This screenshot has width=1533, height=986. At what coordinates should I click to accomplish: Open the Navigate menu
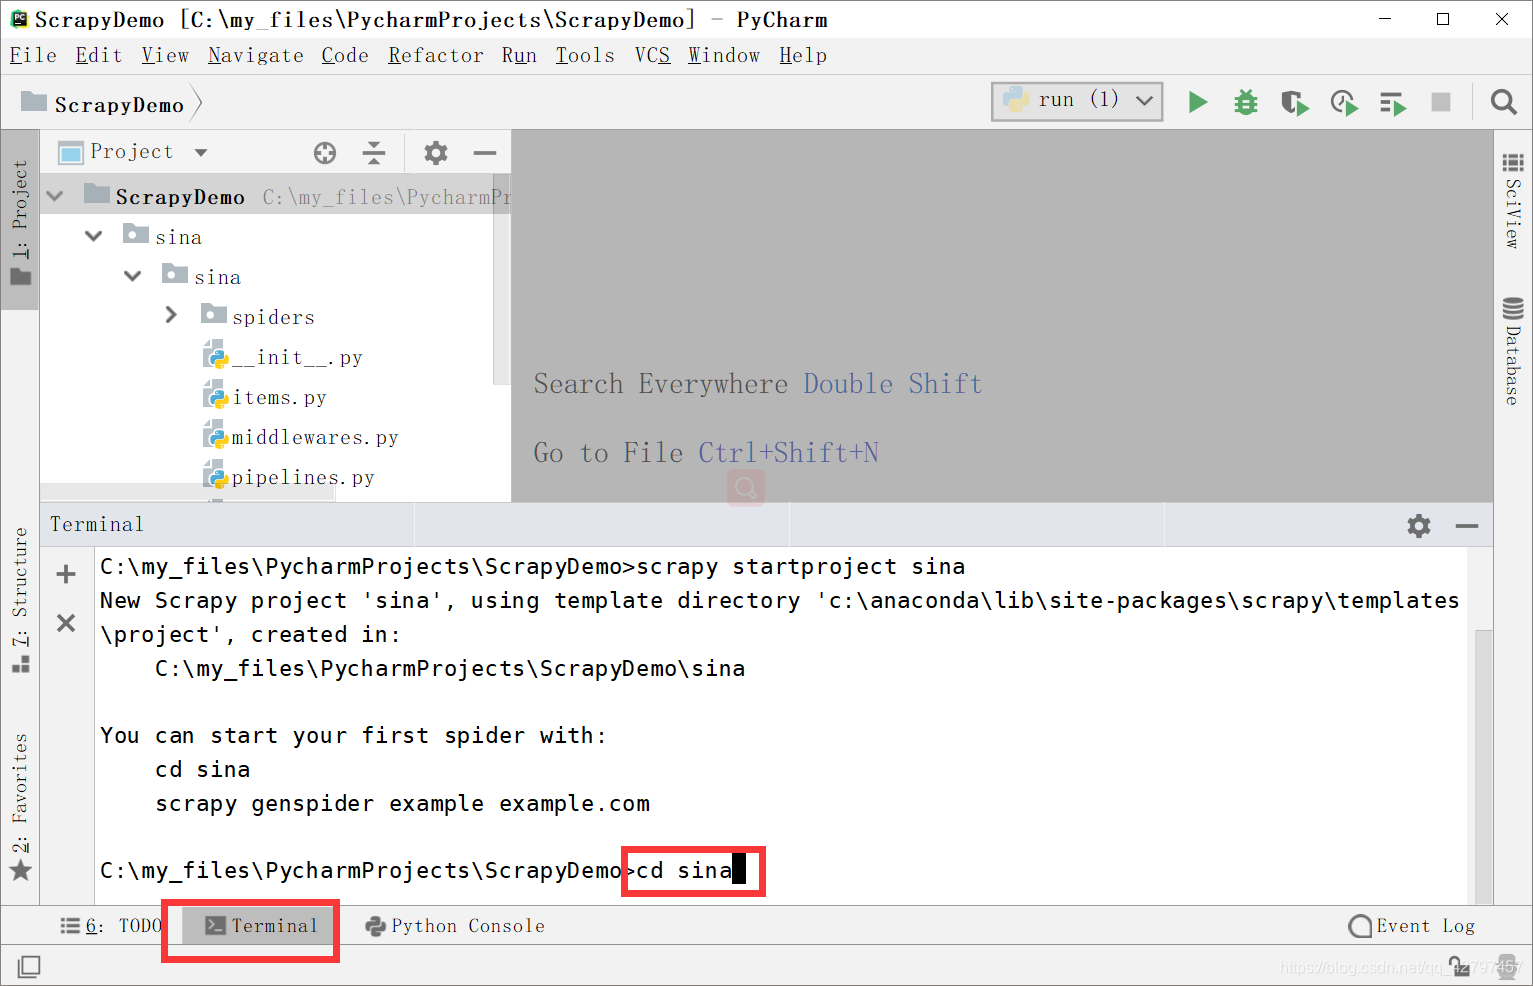(x=256, y=55)
